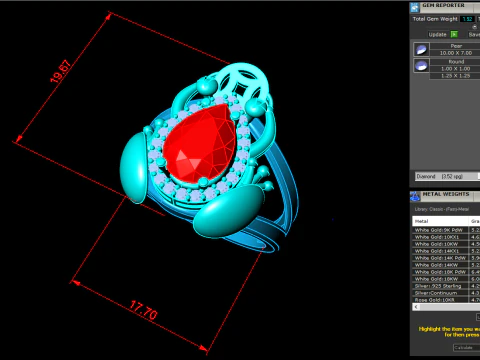480x360 pixels.
Task: Select the Pear gem row label
Action: (x=456, y=46)
